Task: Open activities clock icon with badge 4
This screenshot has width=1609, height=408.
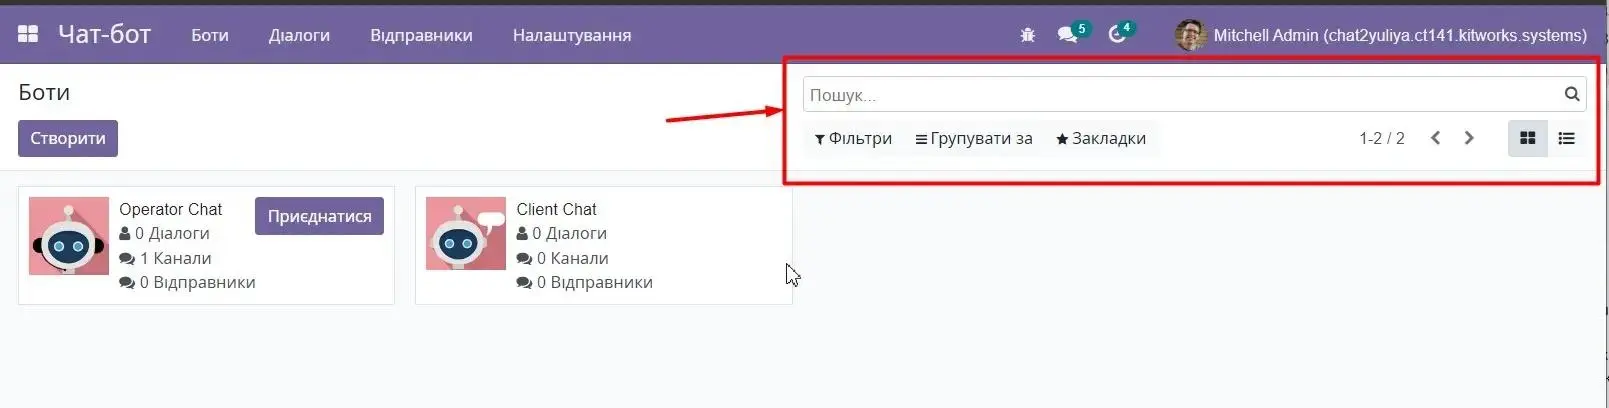Action: click(x=1120, y=33)
